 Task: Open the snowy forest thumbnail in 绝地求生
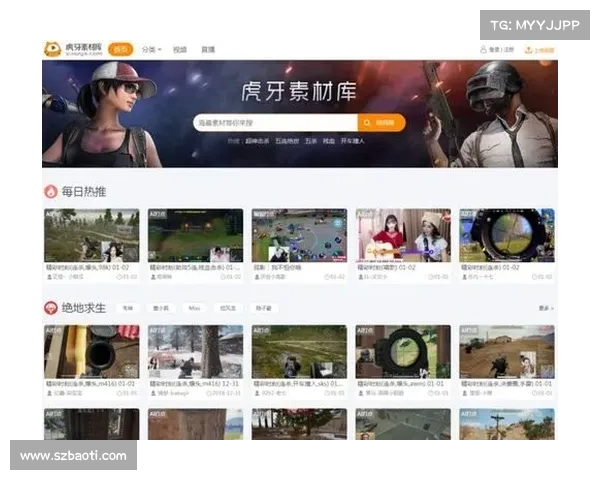pyautogui.click(x=196, y=352)
